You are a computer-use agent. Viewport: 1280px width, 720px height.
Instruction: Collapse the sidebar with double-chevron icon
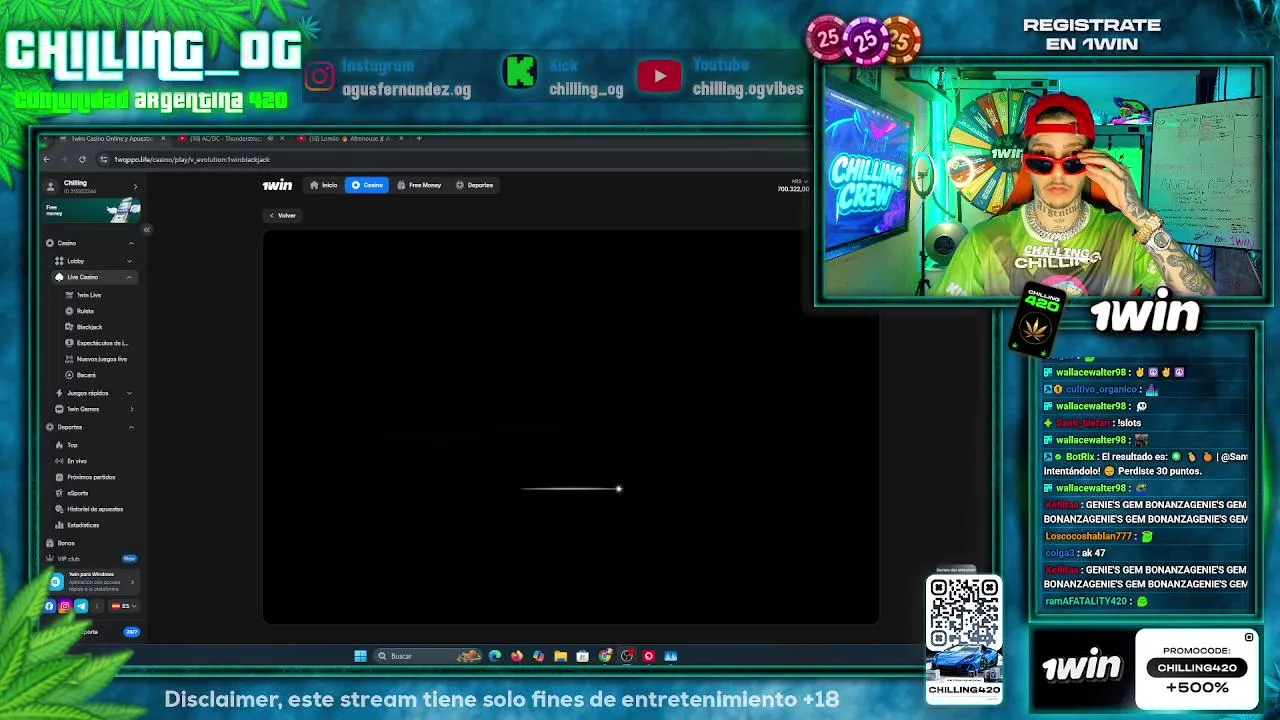point(146,230)
